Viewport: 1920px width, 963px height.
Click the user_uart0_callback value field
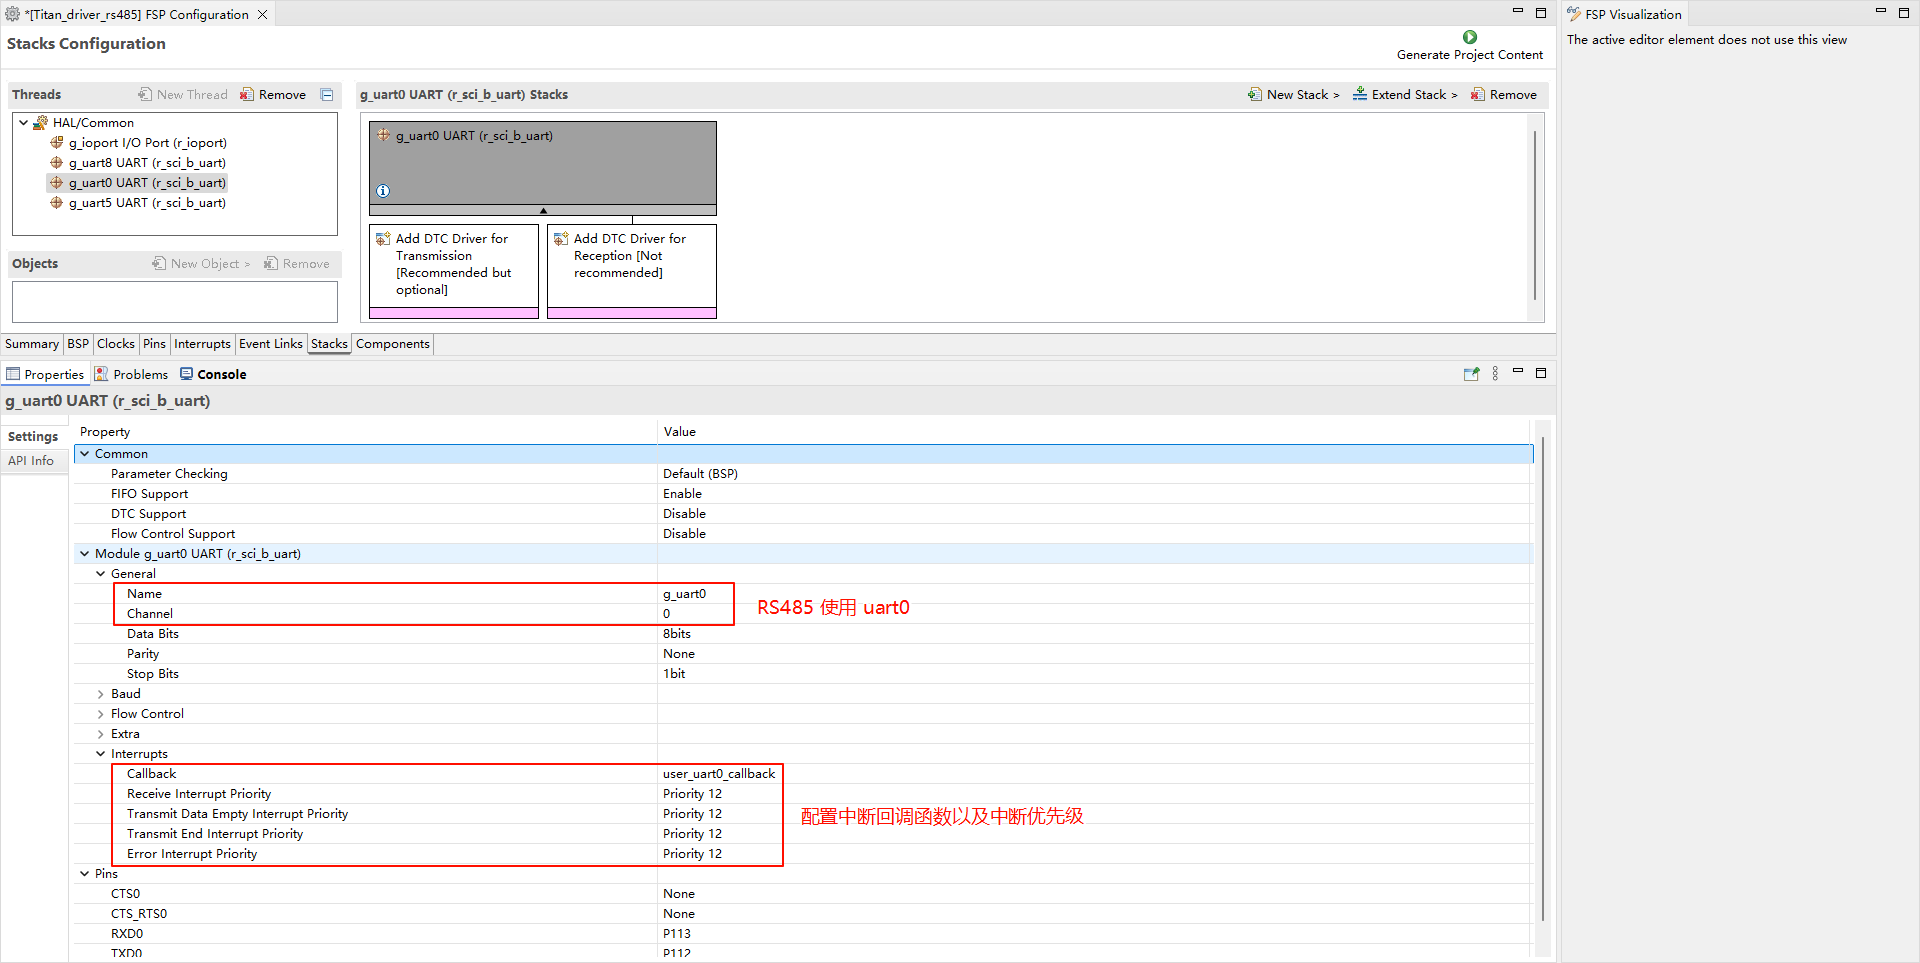click(718, 774)
